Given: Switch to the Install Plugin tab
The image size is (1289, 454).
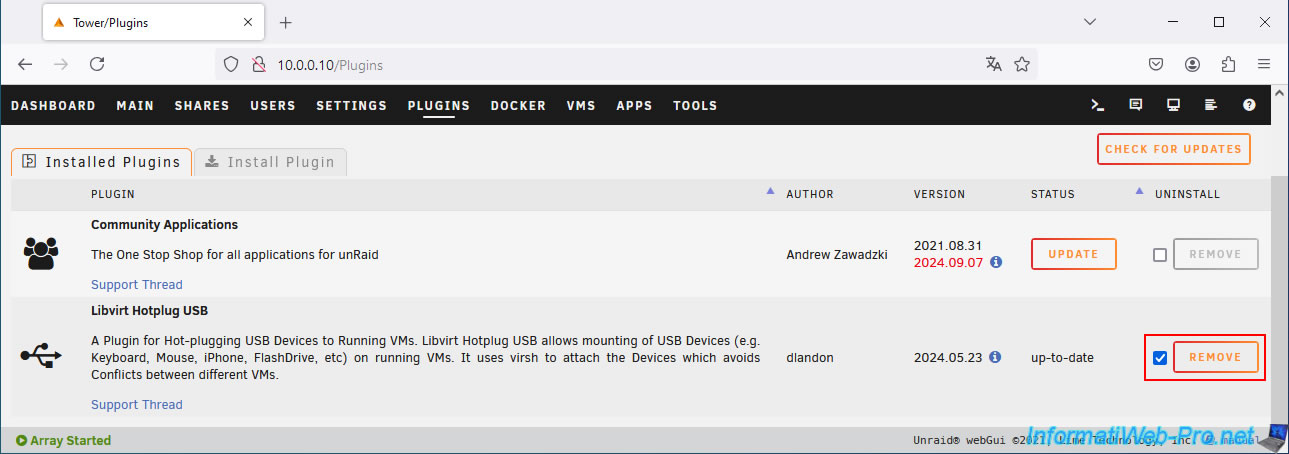Looking at the screenshot, I should [x=271, y=162].
